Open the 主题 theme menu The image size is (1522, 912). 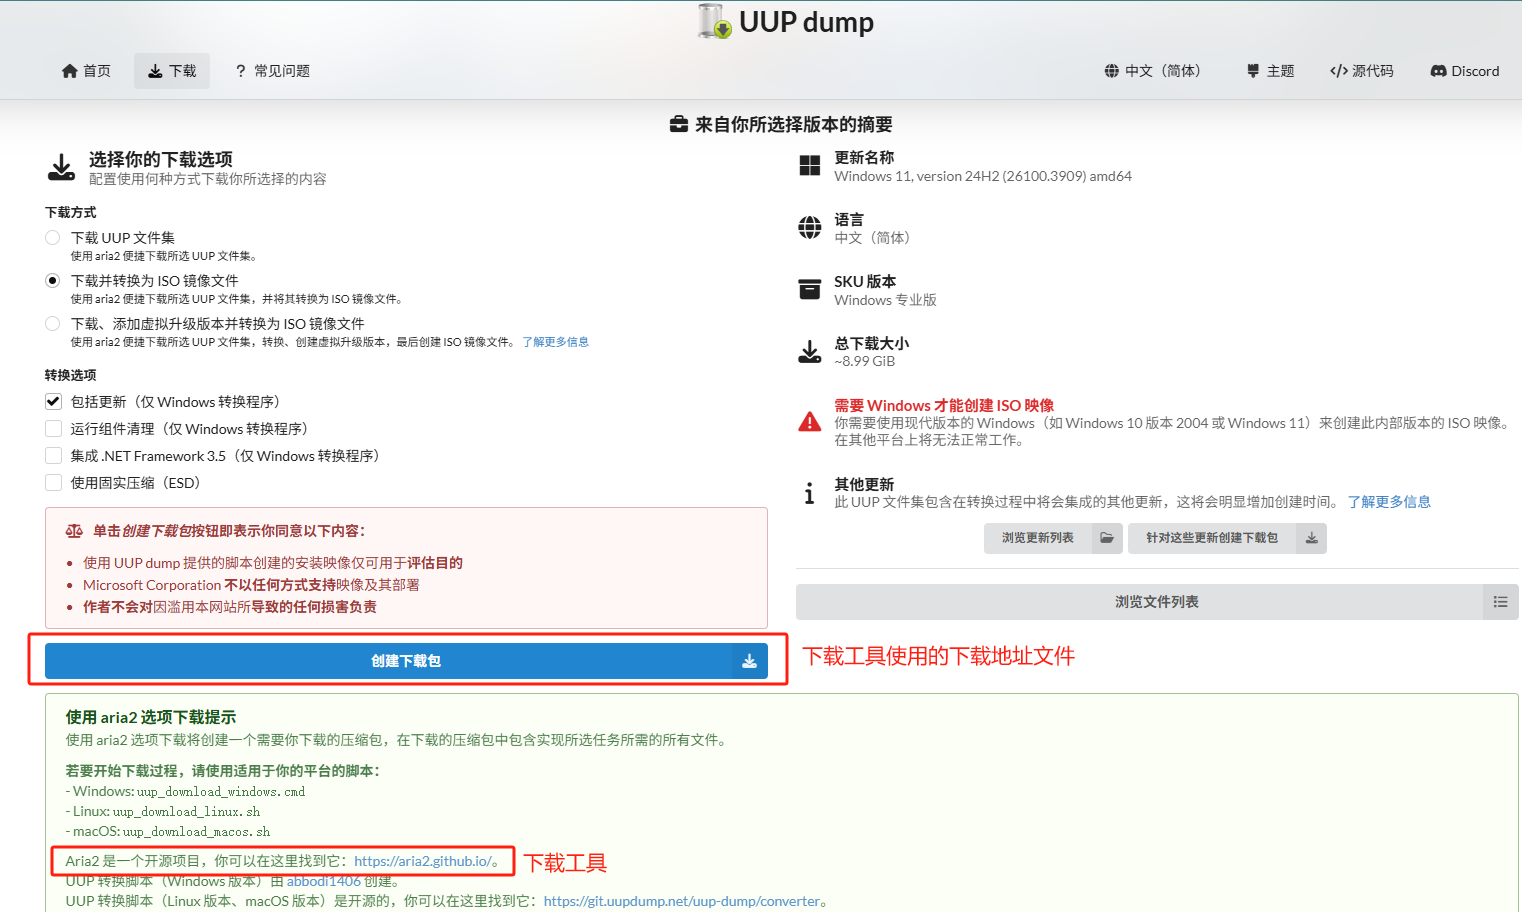[x=1270, y=71]
